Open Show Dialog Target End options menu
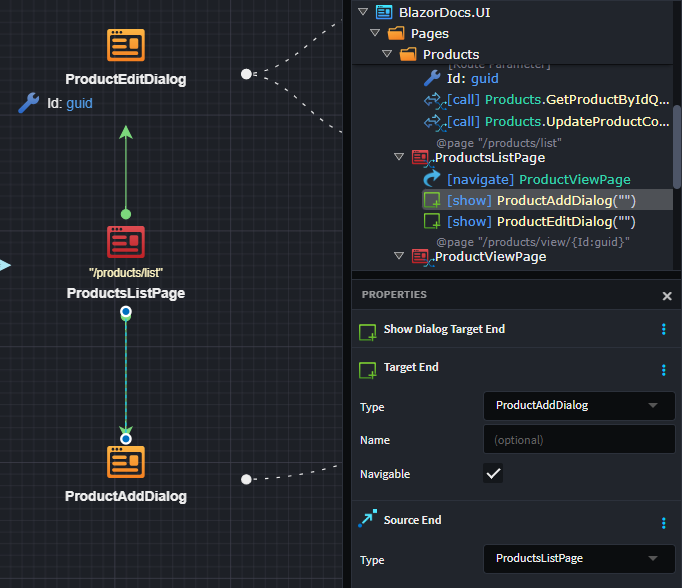 (664, 329)
